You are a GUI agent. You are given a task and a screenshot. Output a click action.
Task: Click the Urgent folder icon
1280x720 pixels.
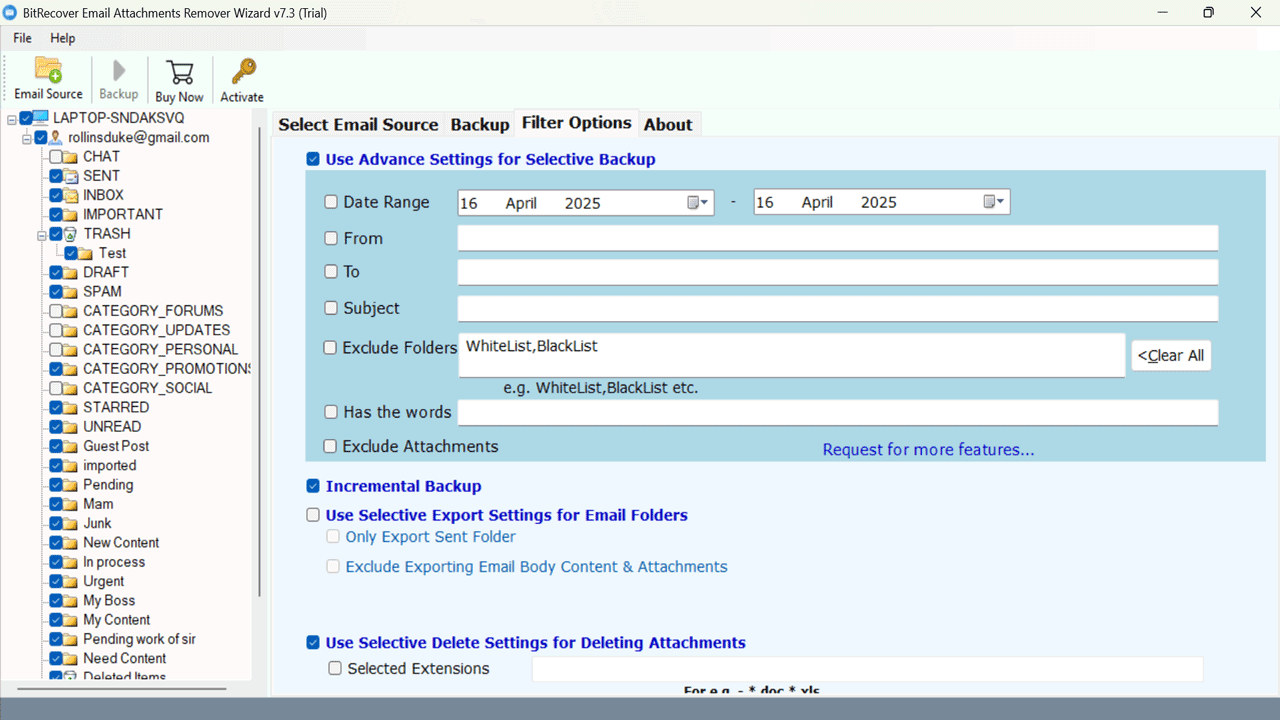(x=71, y=582)
